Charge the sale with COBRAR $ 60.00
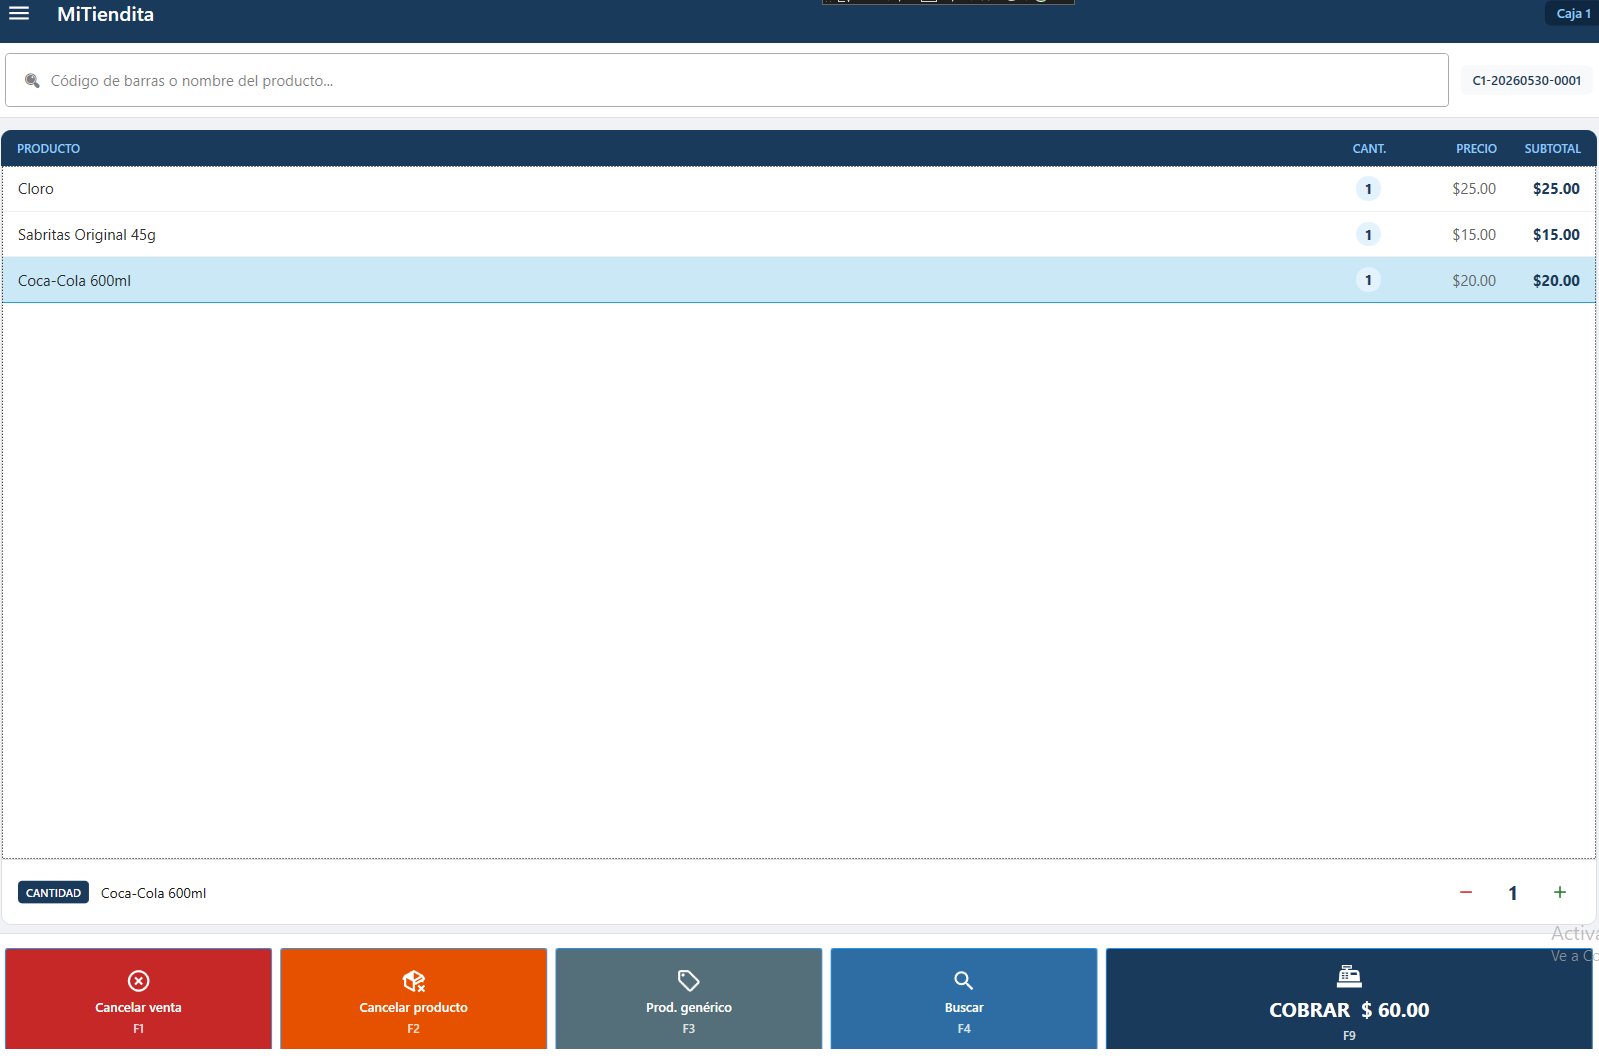This screenshot has height=1056, width=1599. [1349, 999]
